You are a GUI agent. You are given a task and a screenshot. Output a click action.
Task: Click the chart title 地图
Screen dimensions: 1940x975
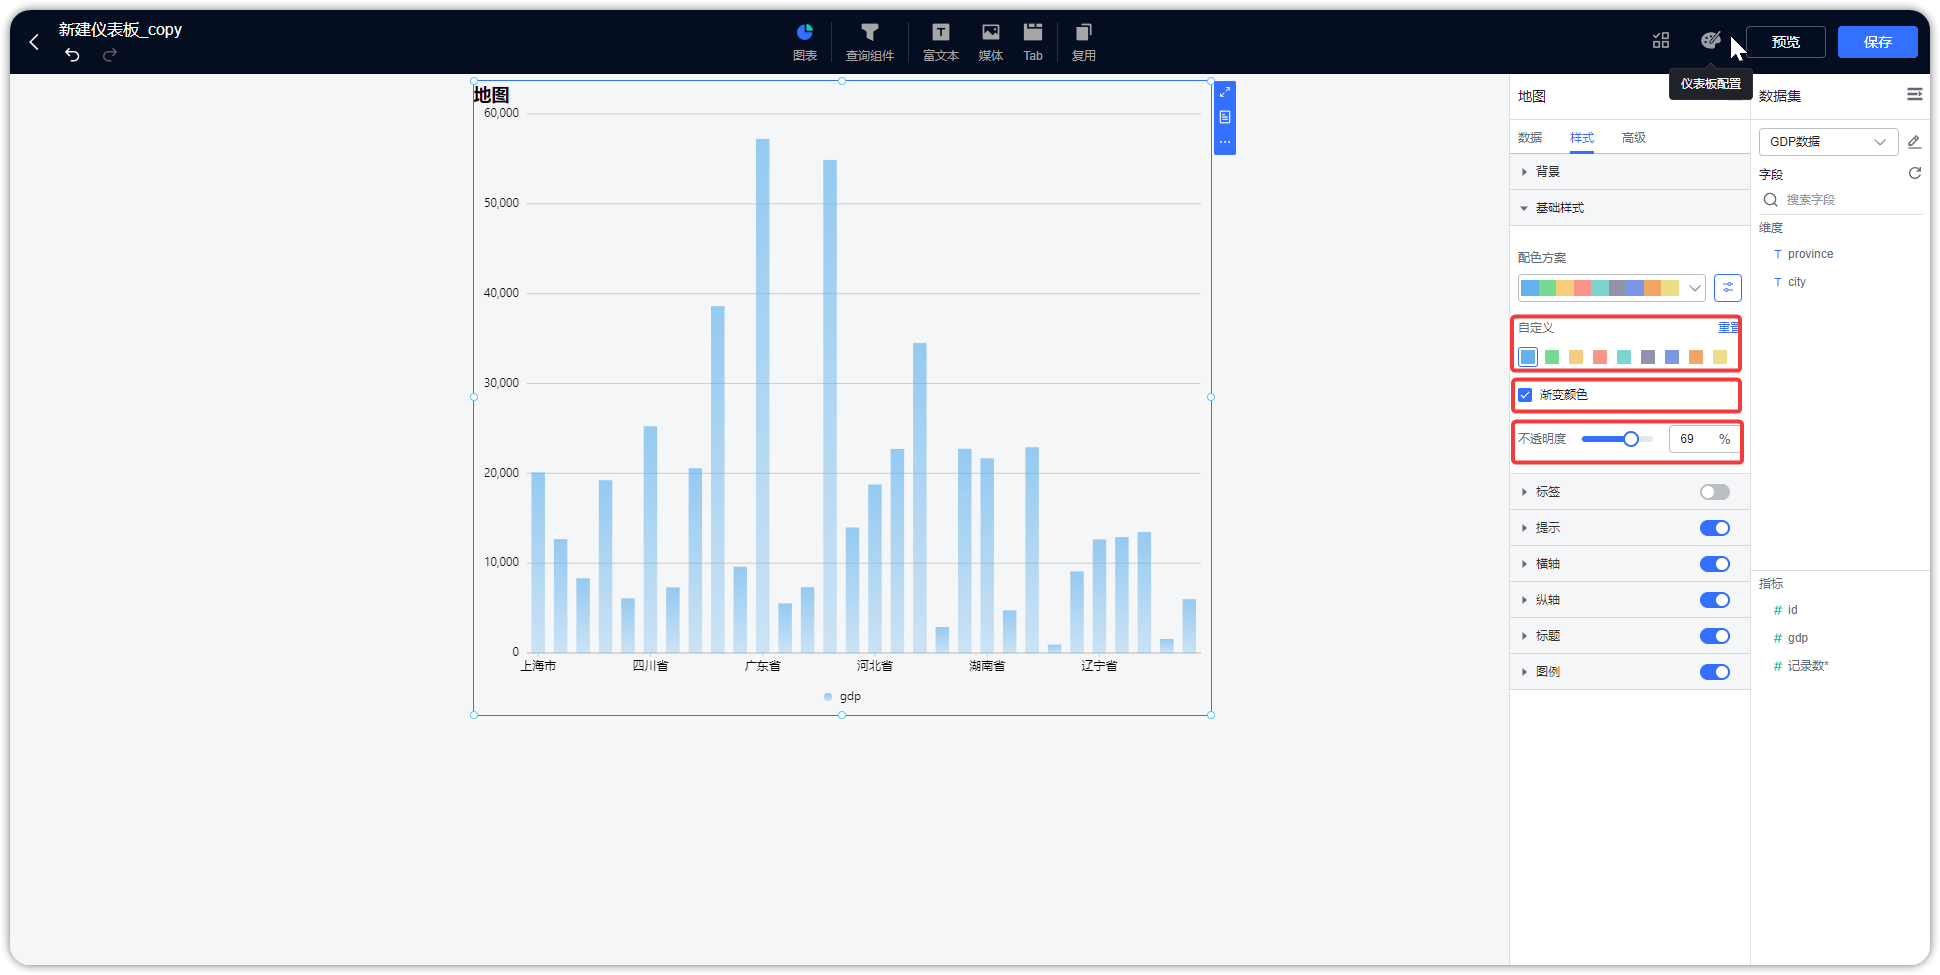[492, 95]
